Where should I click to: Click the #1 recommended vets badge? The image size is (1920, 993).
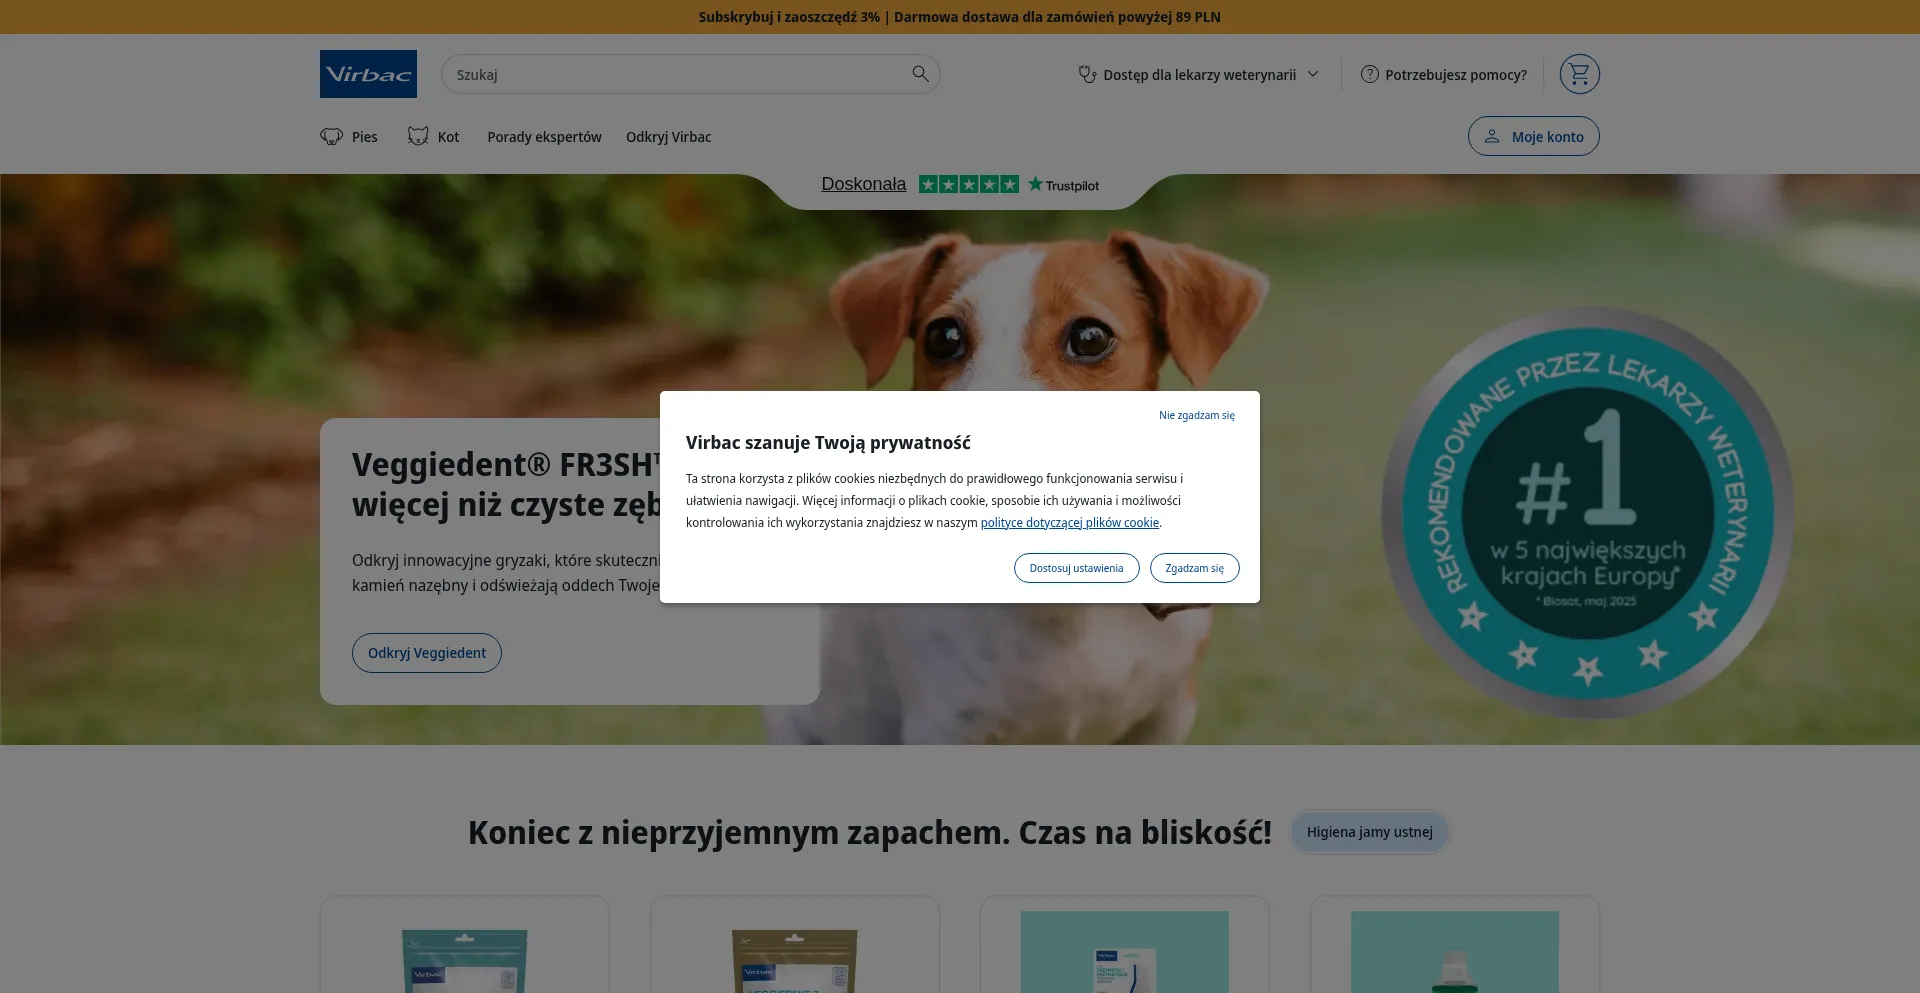[x=1588, y=512]
